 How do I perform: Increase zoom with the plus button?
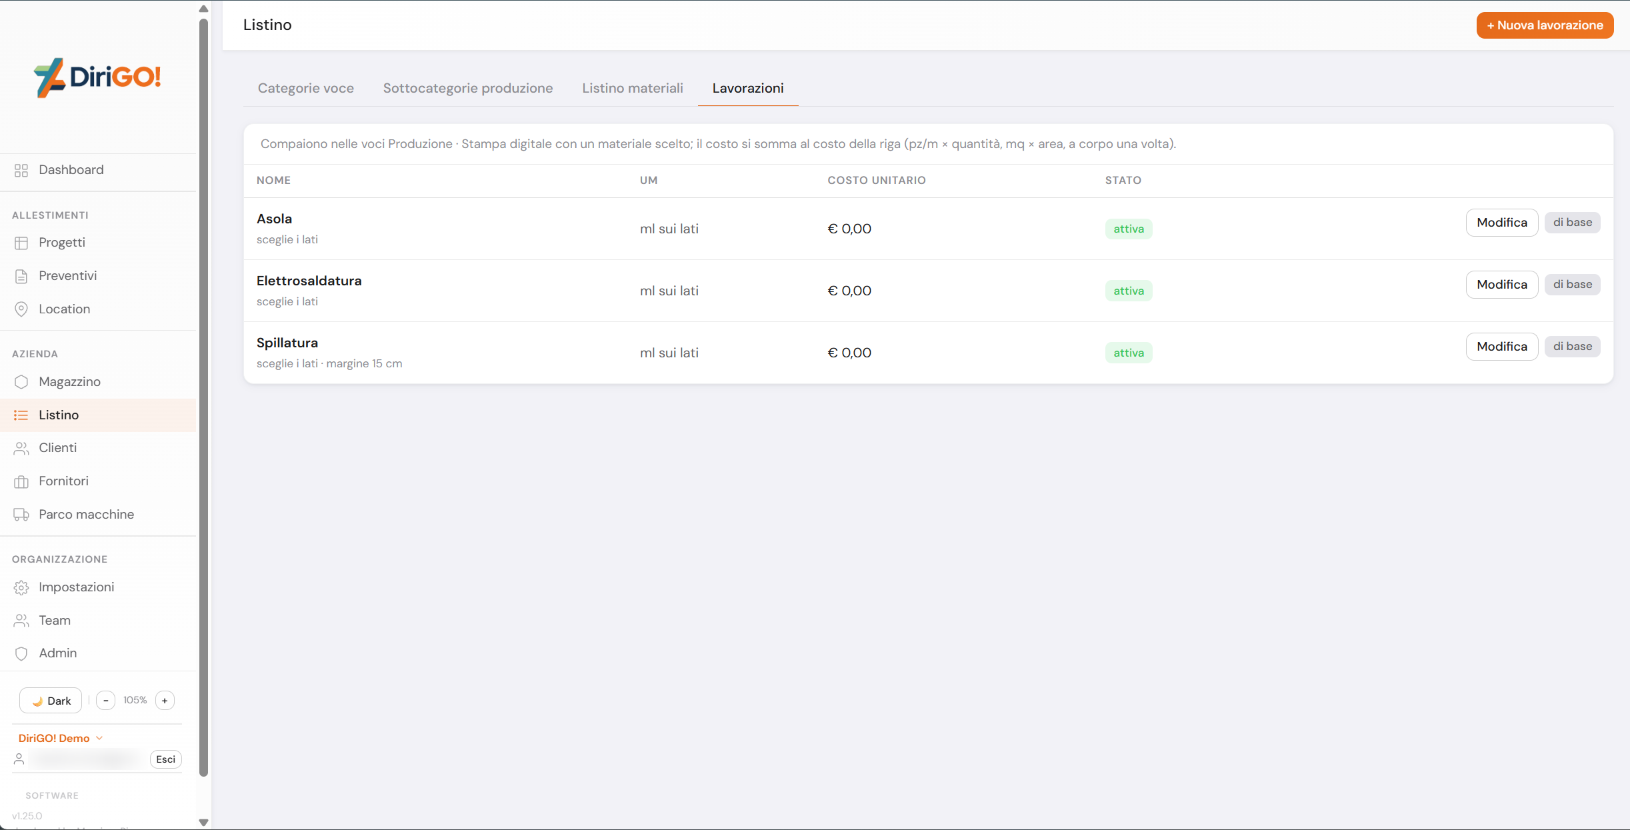click(165, 701)
